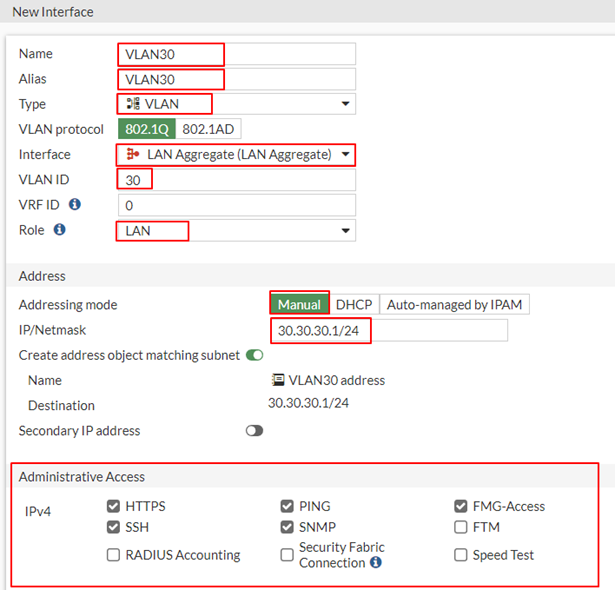Enable the Security Fabric Connection checkbox
Viewport: 615px width, 590px height.
click(x=287, y=555)
